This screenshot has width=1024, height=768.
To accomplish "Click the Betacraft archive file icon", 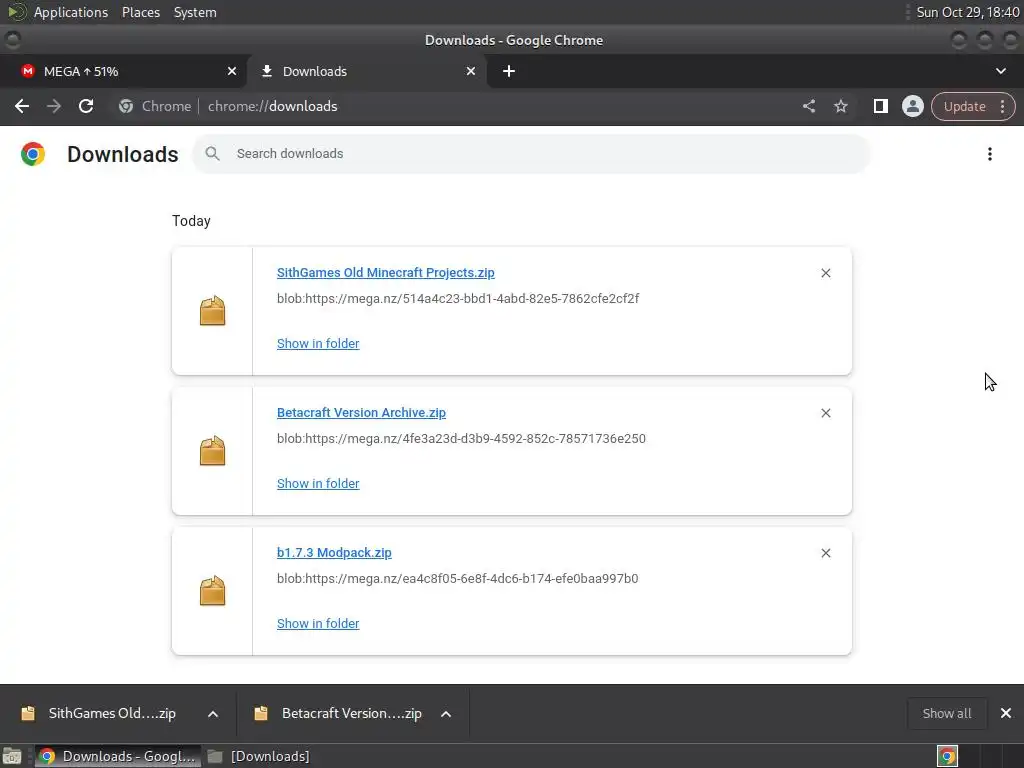I will tap(212, 451).
